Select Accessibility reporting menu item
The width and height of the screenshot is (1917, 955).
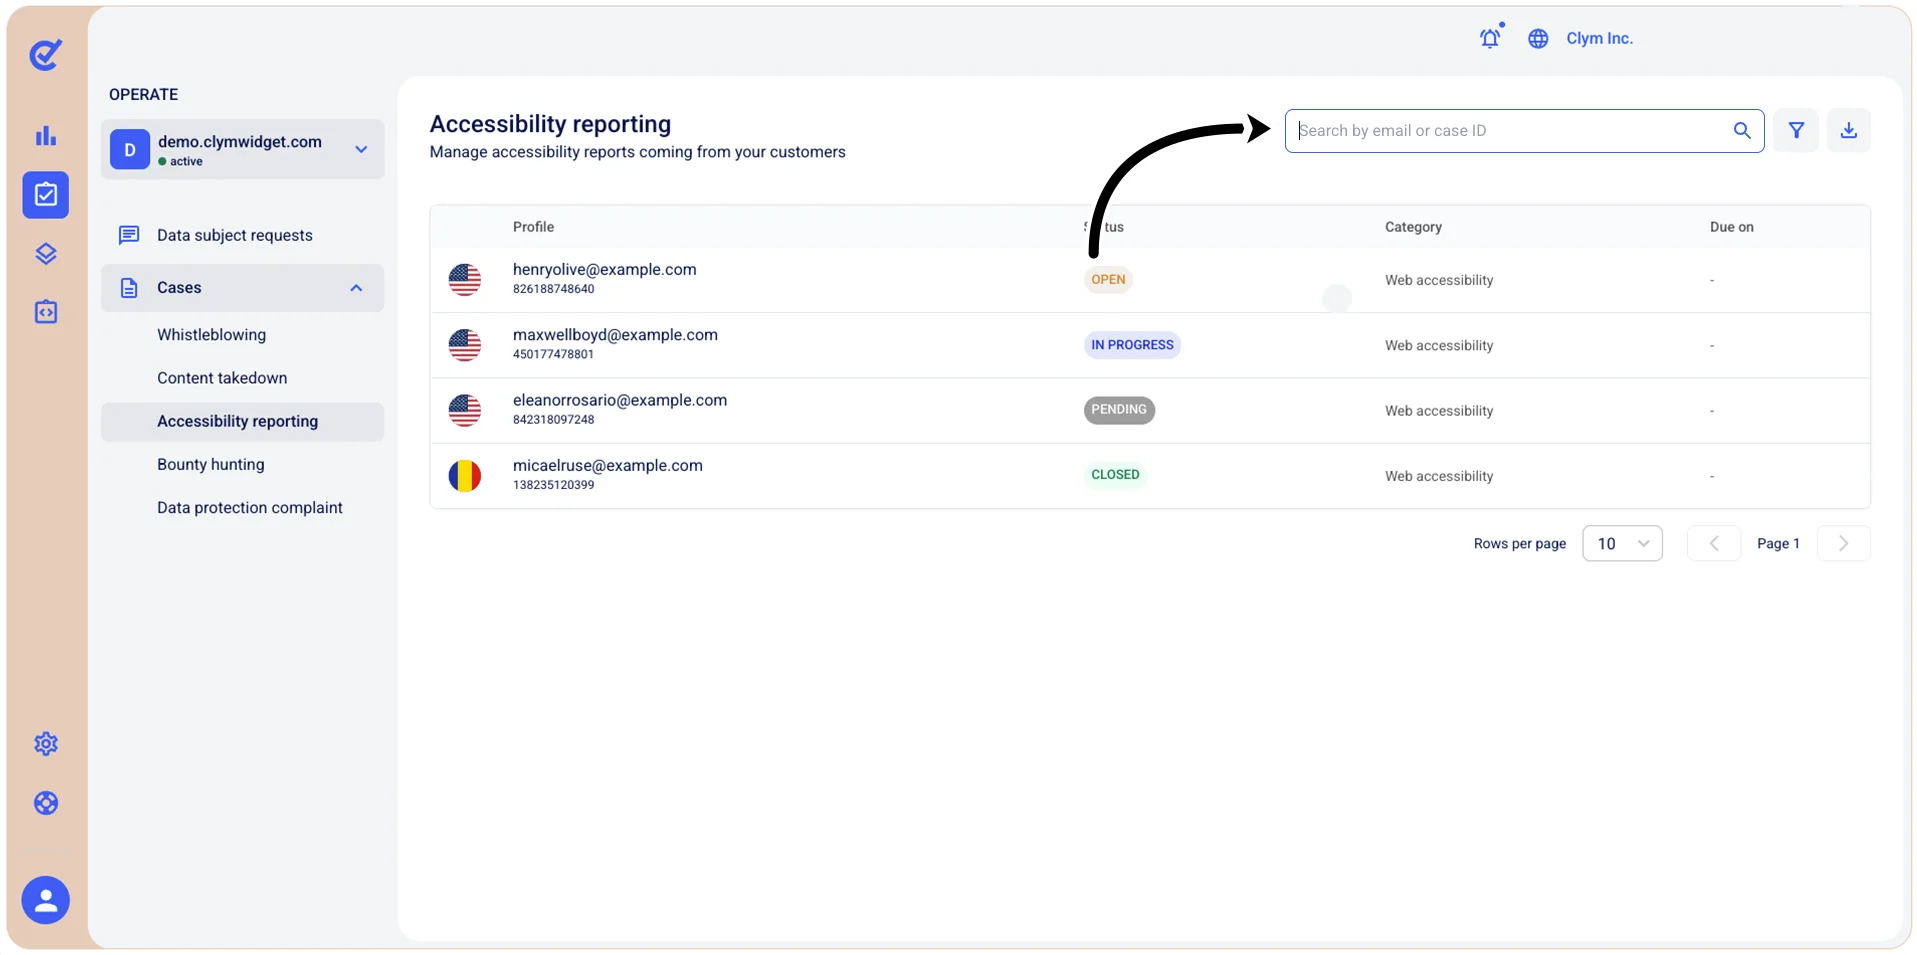click(x=243, y=422)
